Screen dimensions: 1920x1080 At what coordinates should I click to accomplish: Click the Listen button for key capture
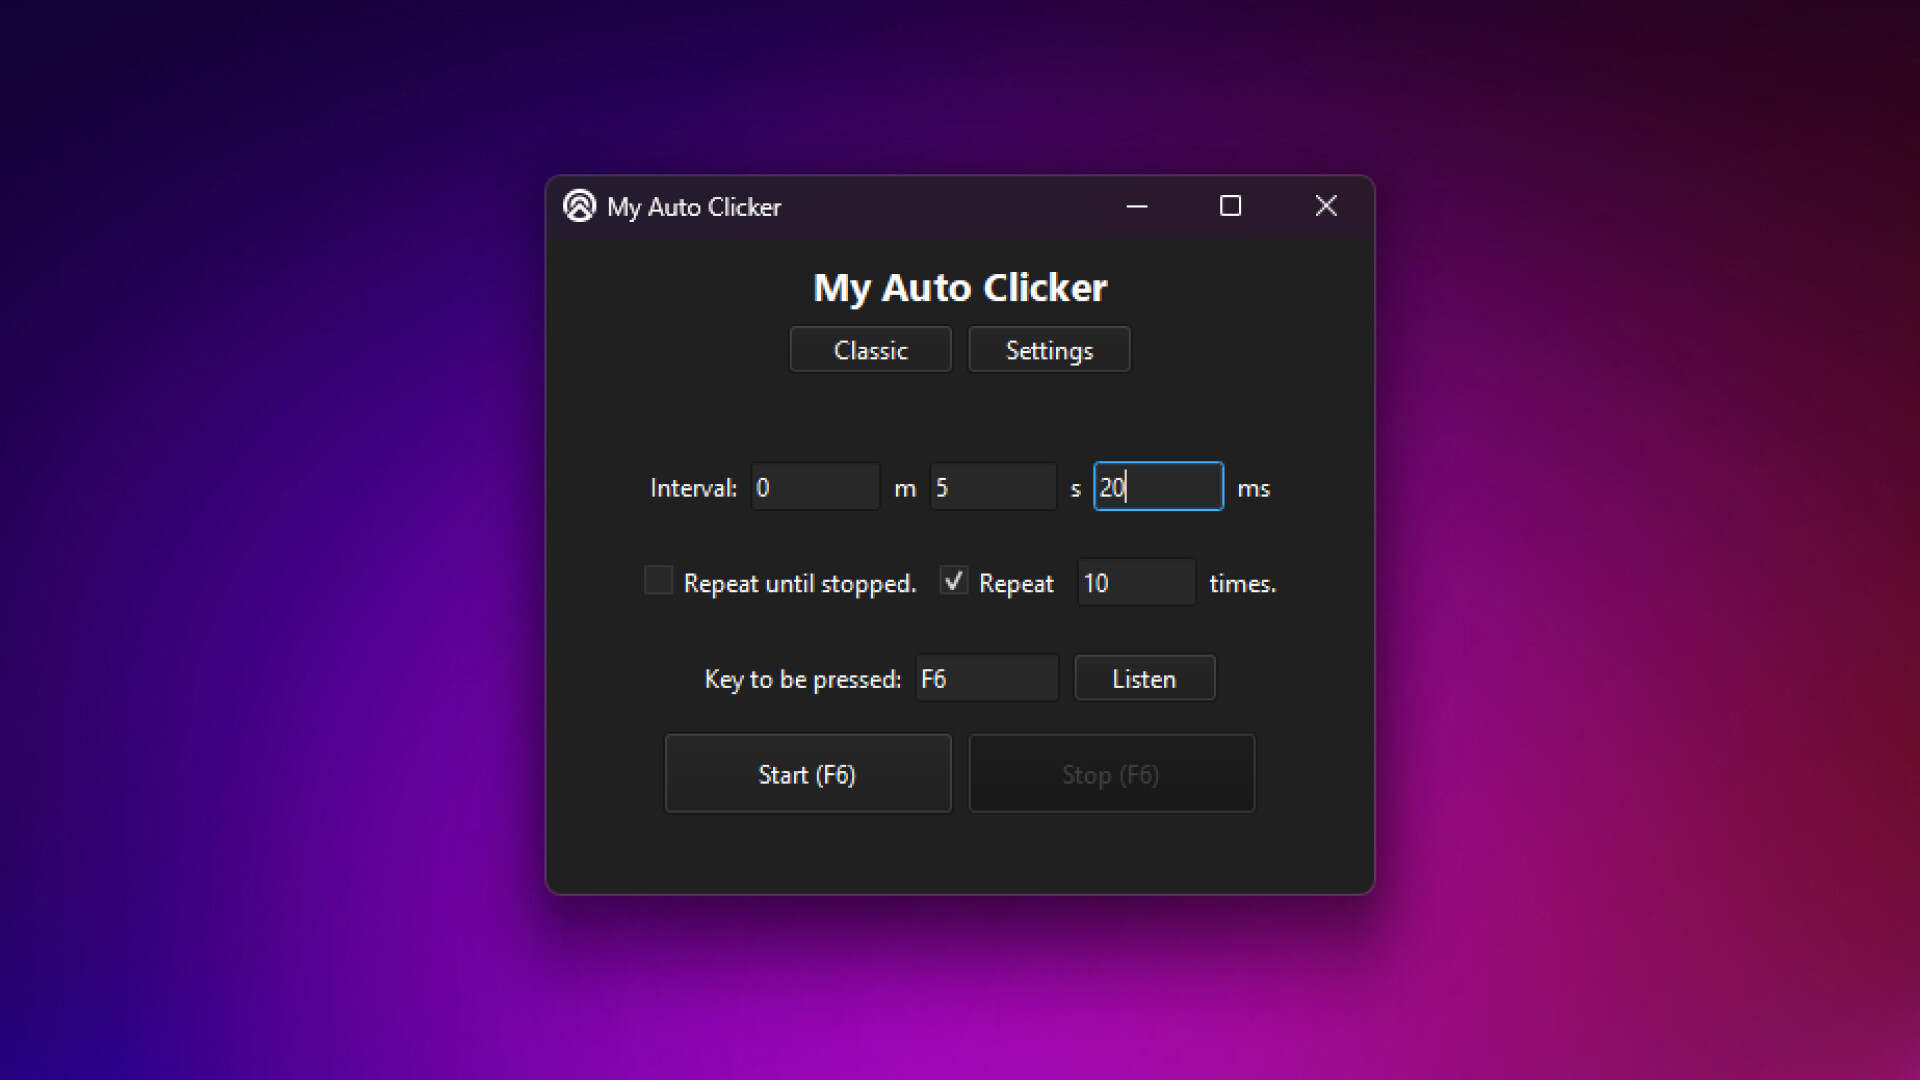pos(1144,678)
